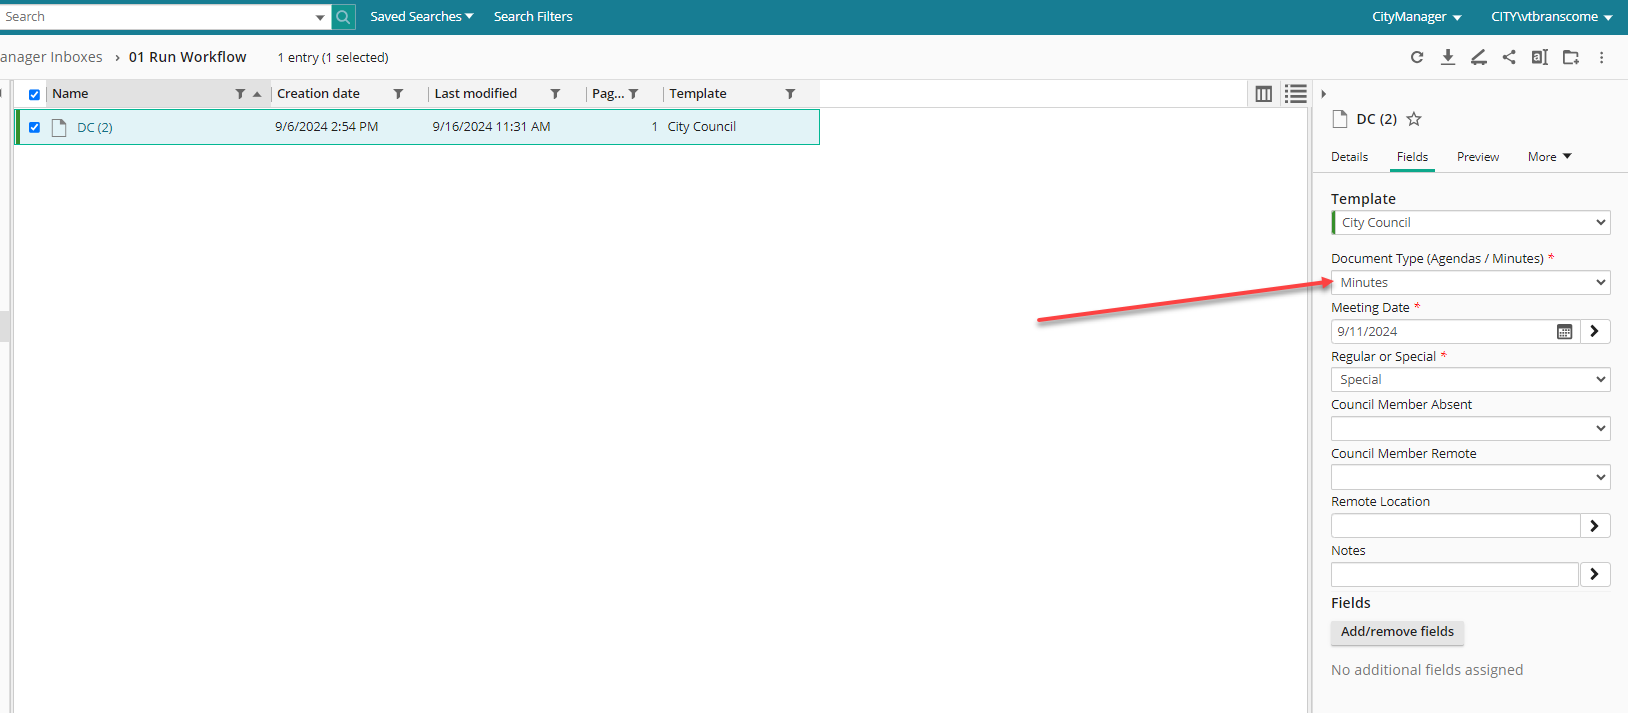Viewport: 1628px width, 713px height.
Task: Click inside the Search input field
Action: [x=156, y=17]
